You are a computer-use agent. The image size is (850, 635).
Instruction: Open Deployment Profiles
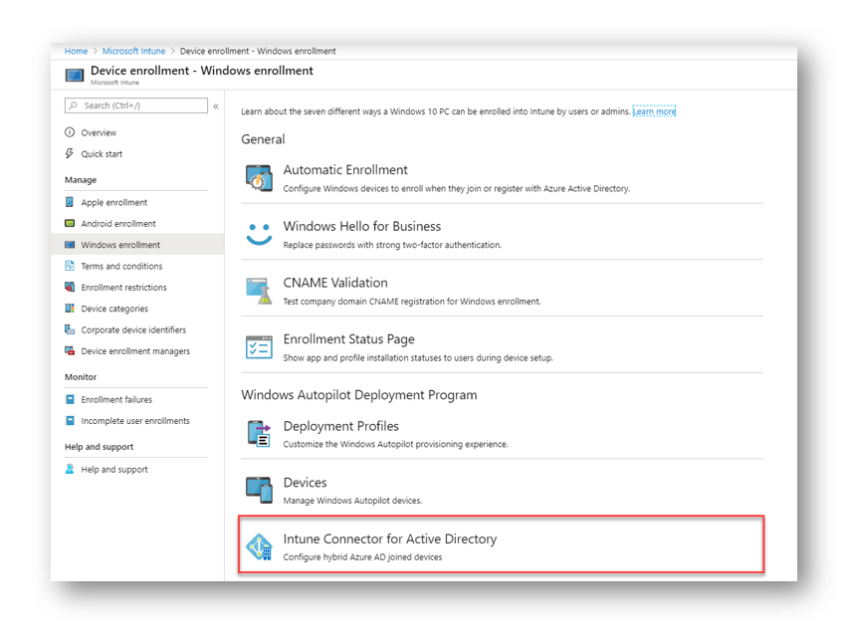[341, 426]
